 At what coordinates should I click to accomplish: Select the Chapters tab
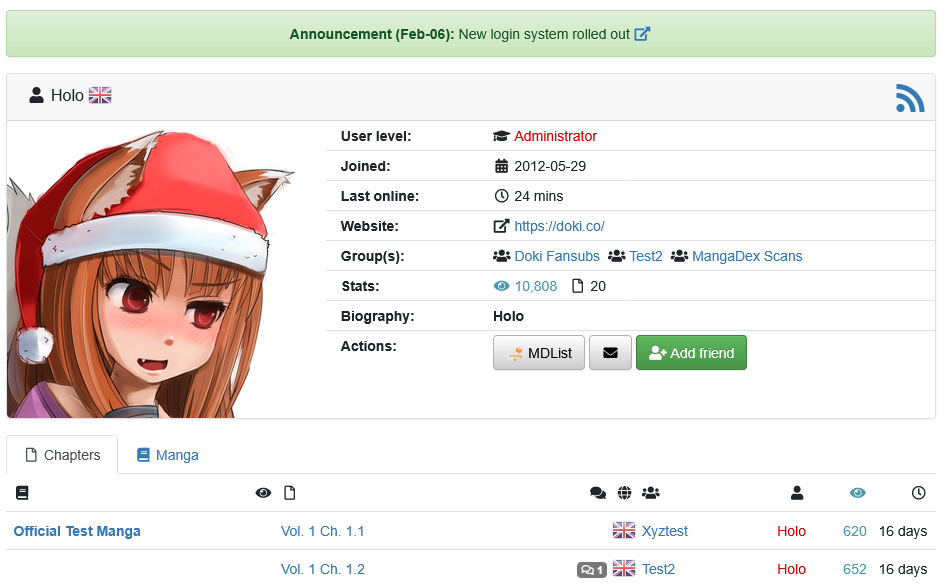(62, 455)
